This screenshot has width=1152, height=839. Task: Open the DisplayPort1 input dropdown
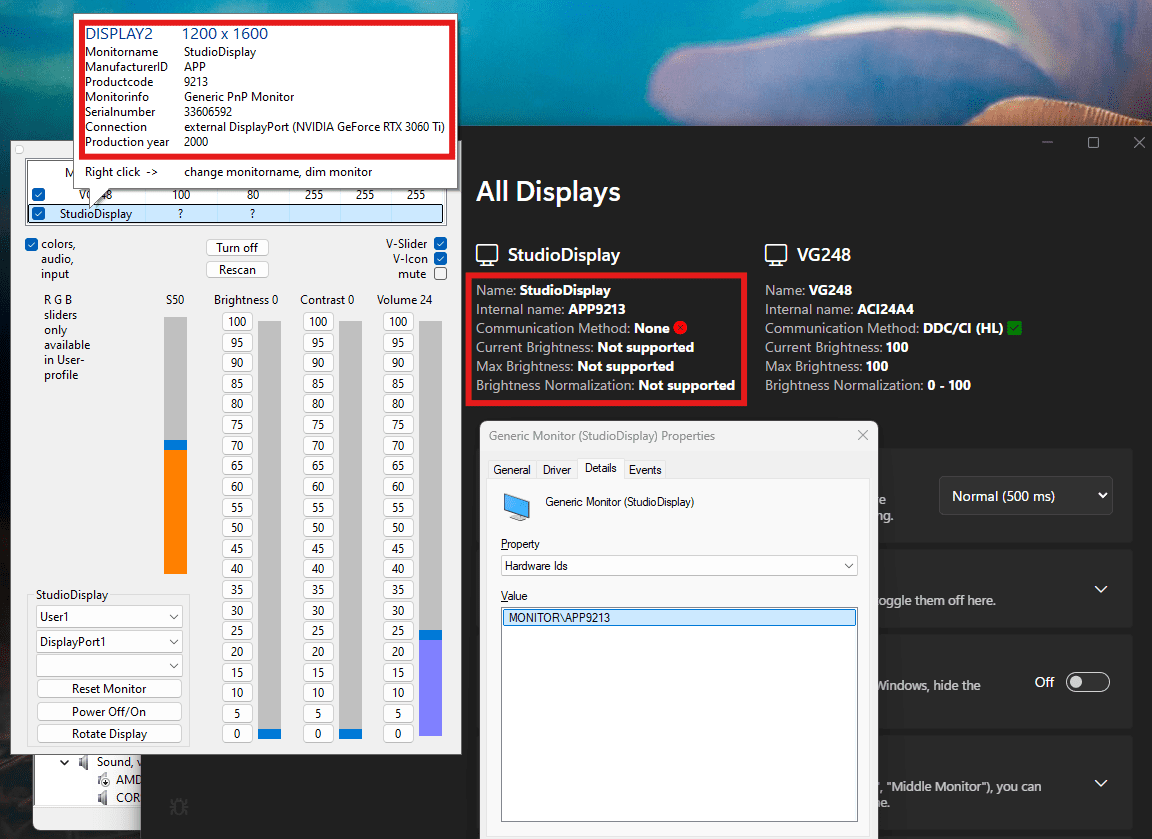coord(109,642)
